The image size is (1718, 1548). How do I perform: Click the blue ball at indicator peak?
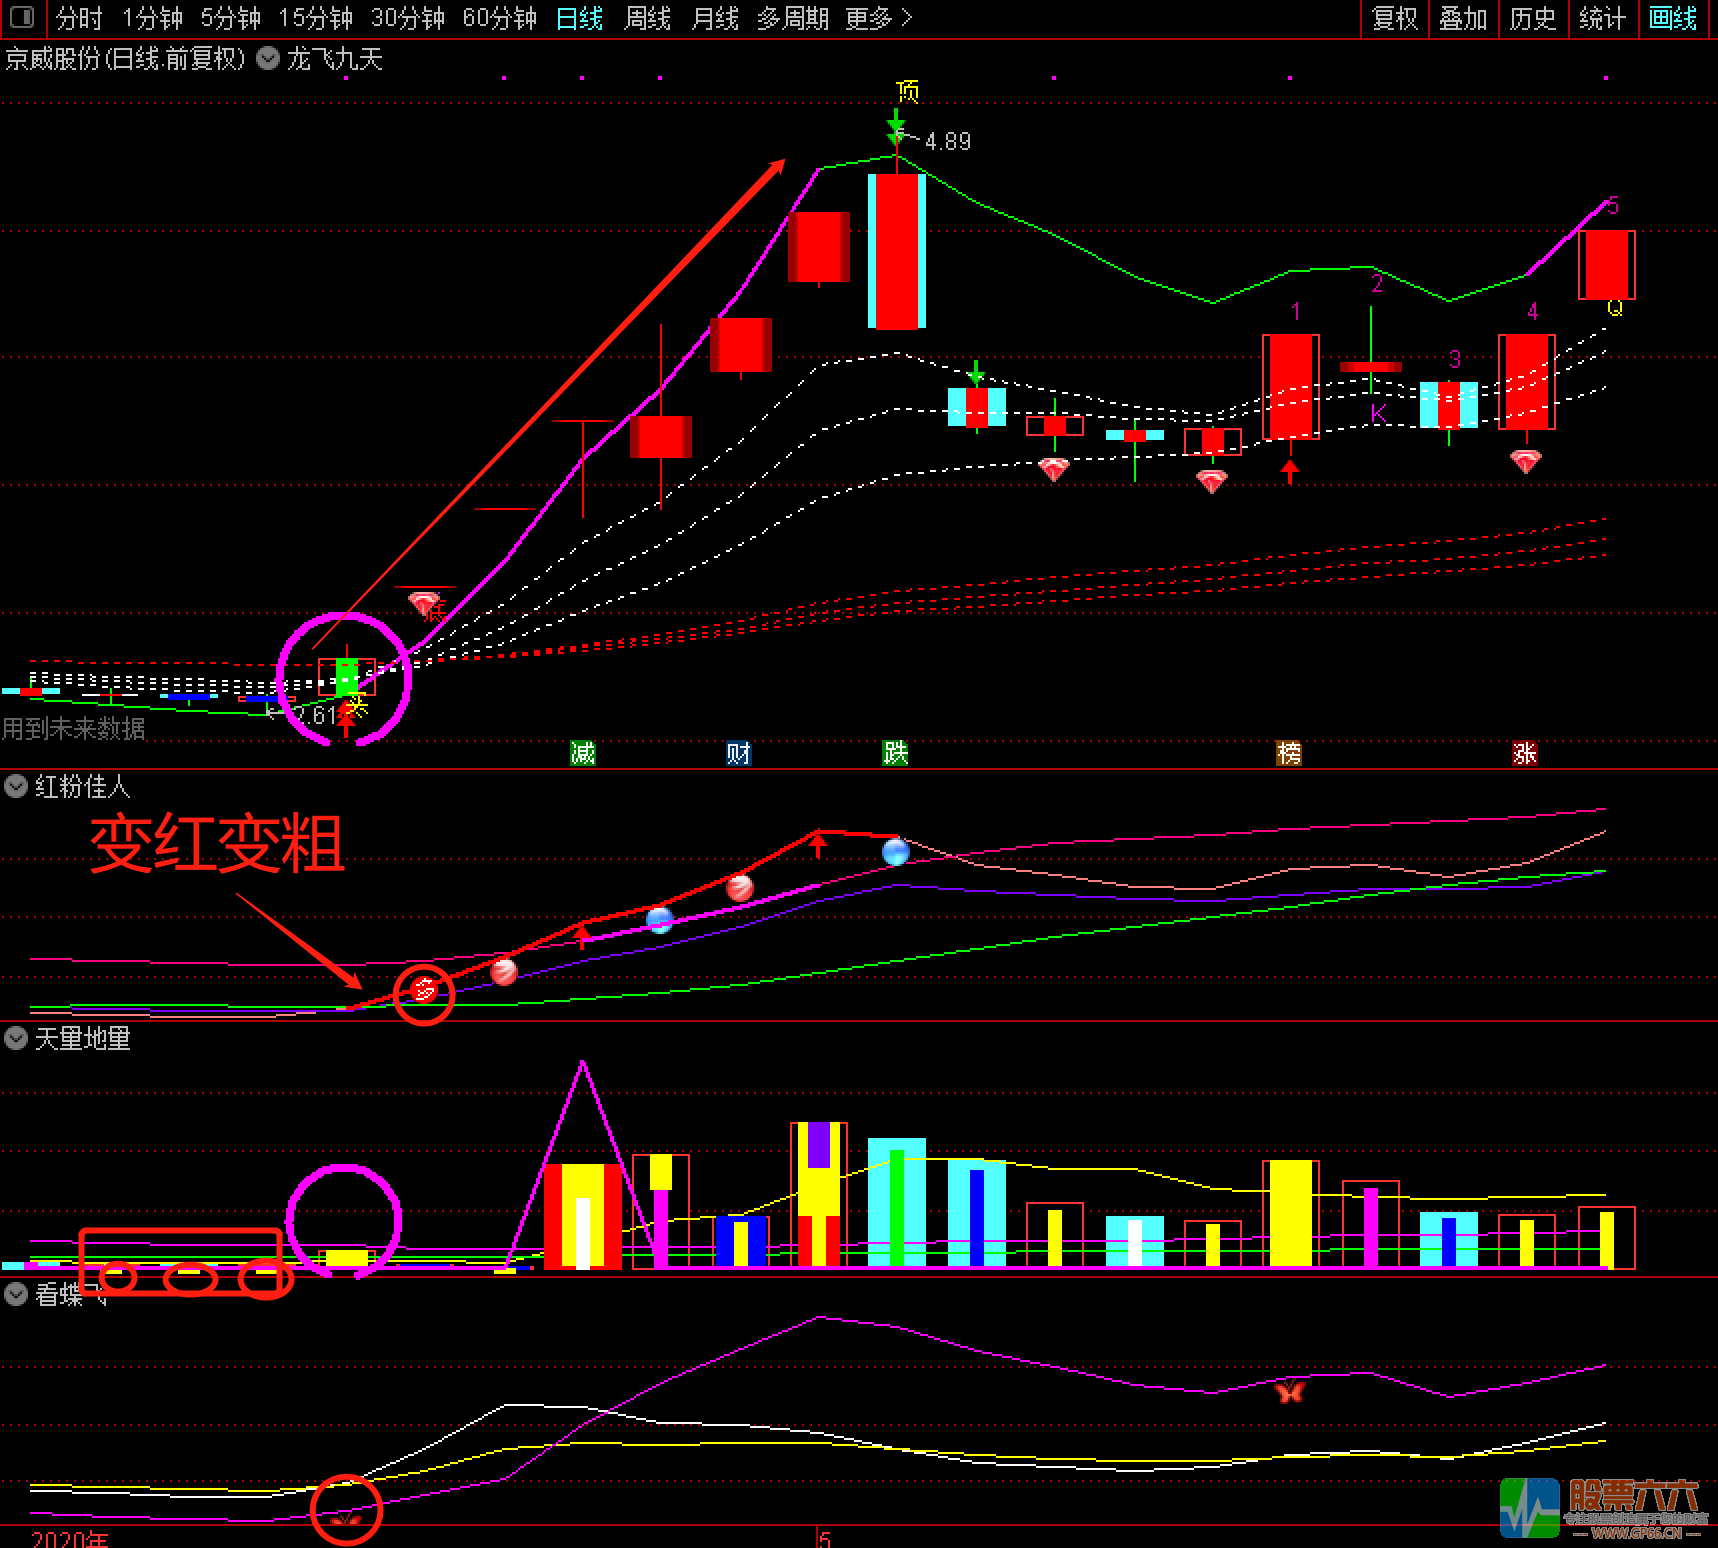(895, 852)
